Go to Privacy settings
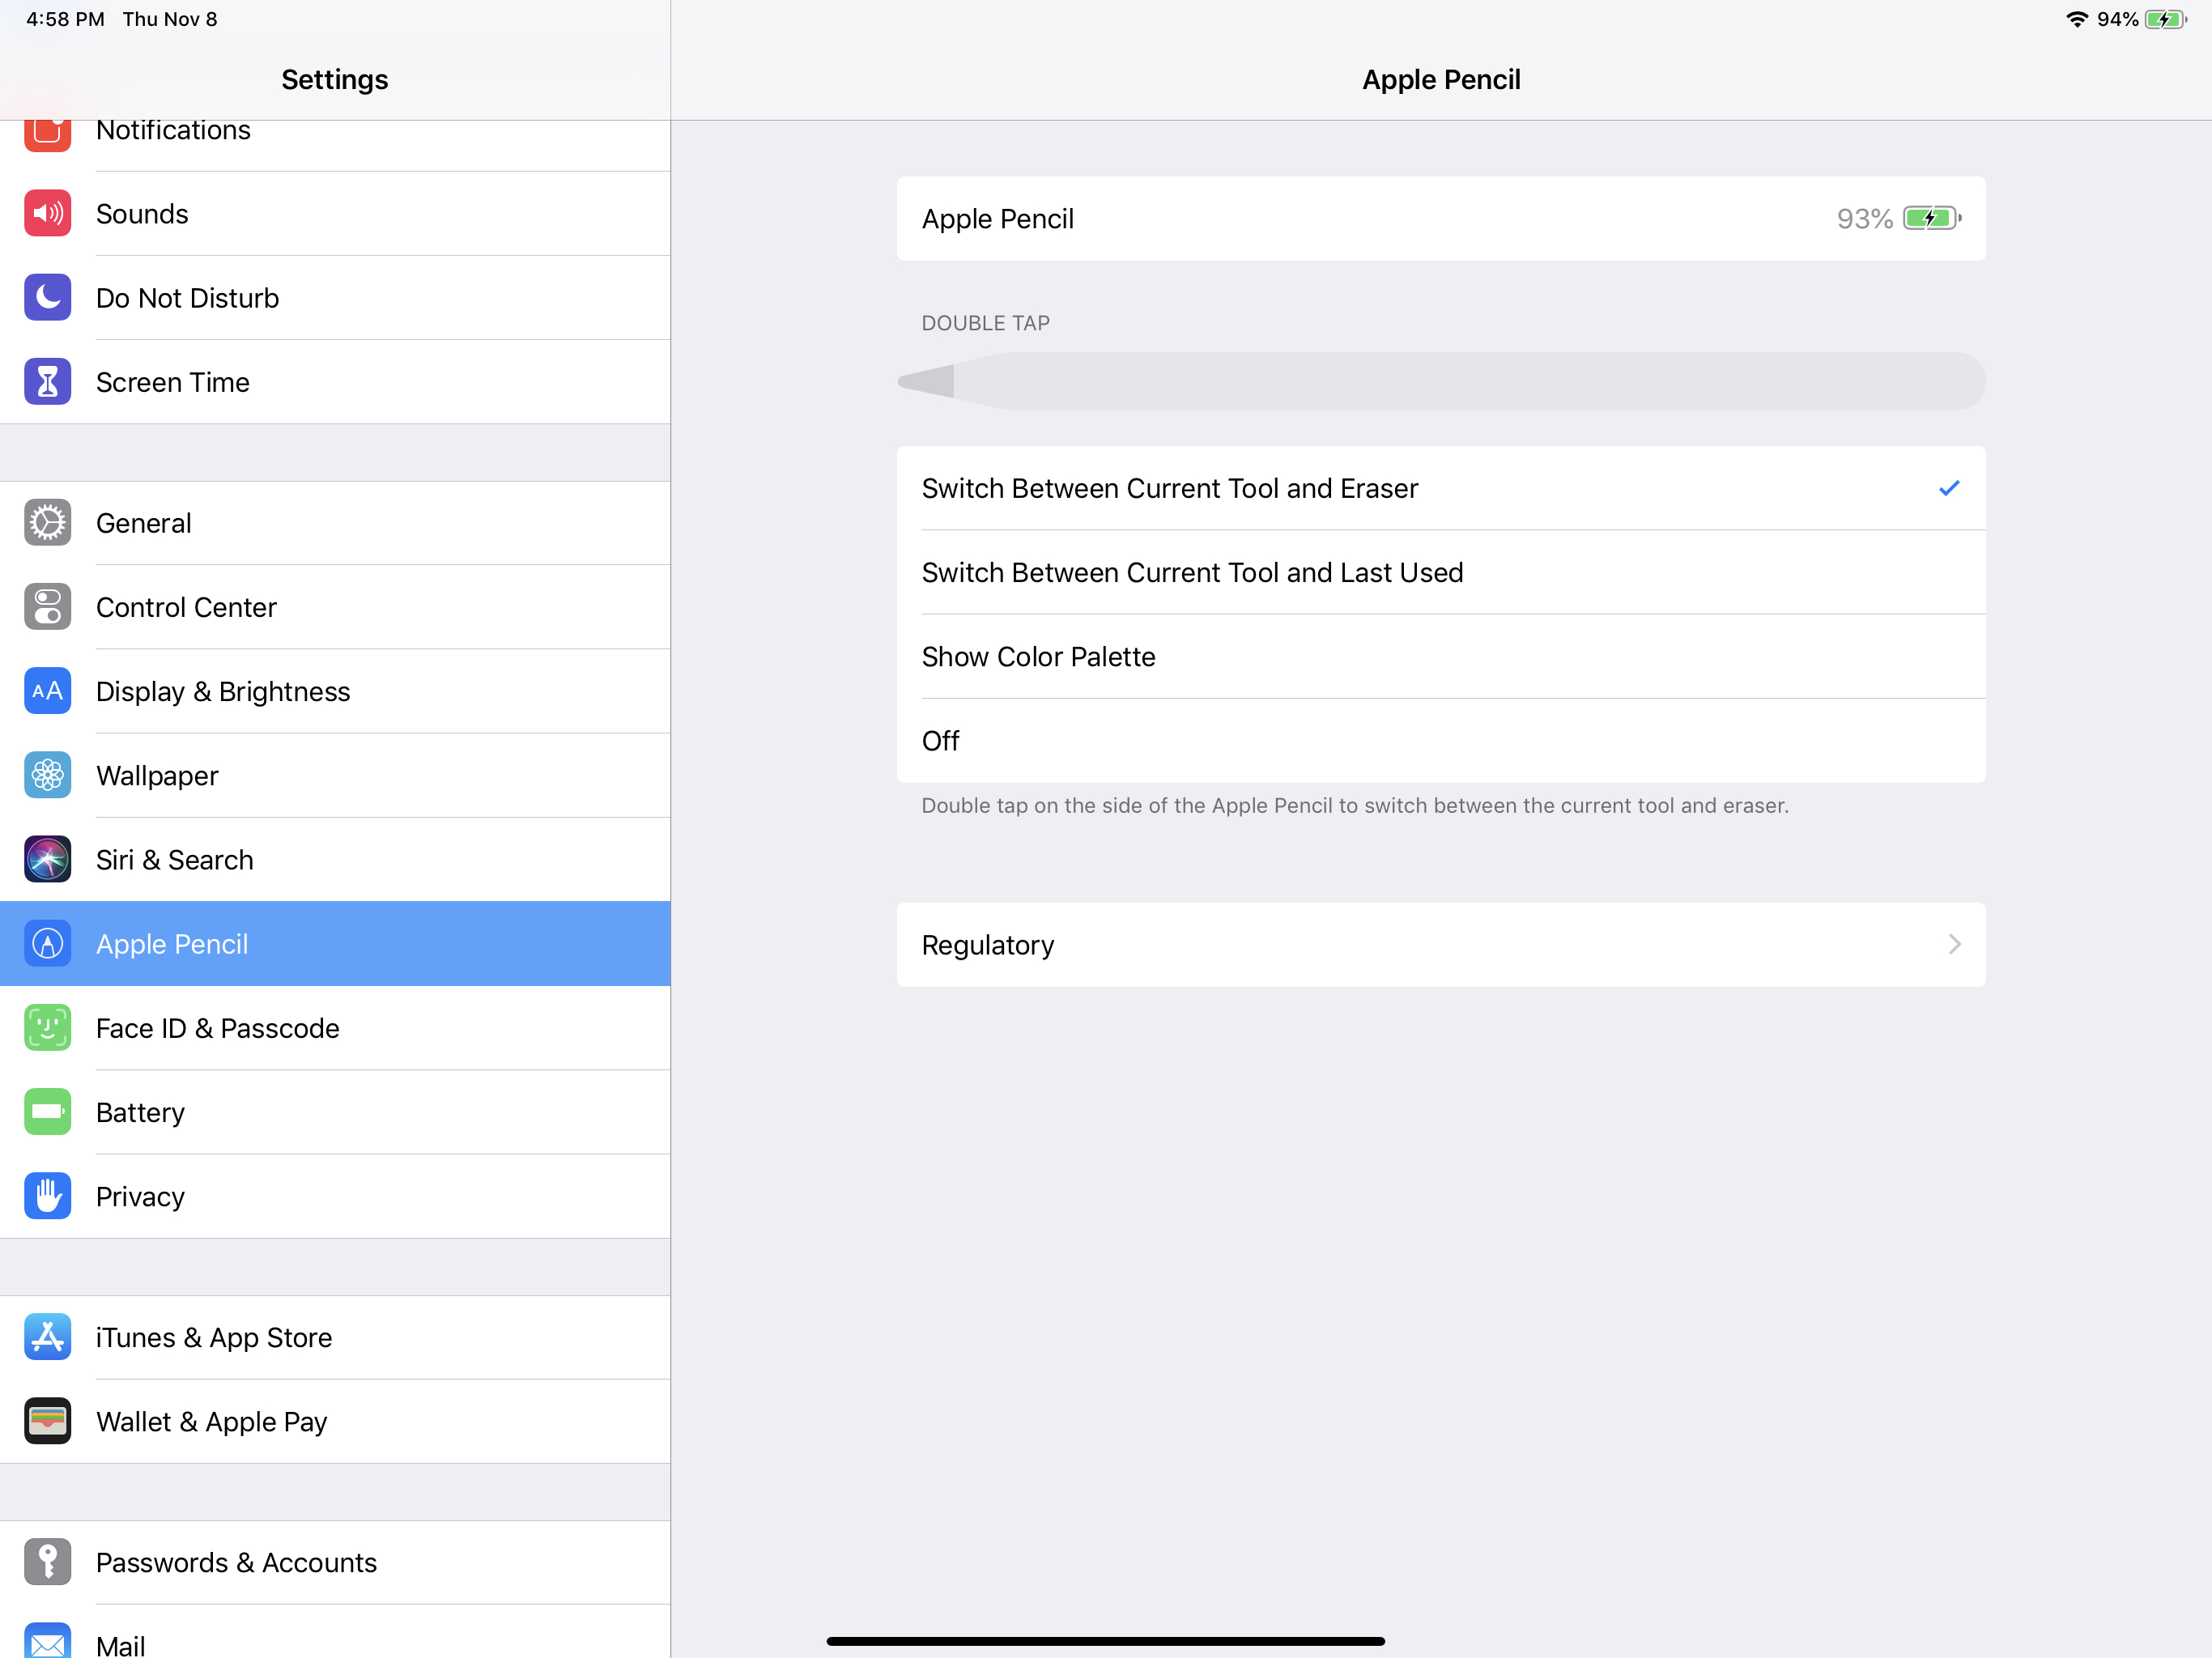This screenshot has height=1658, width=2212. (x=335, y=1196)
